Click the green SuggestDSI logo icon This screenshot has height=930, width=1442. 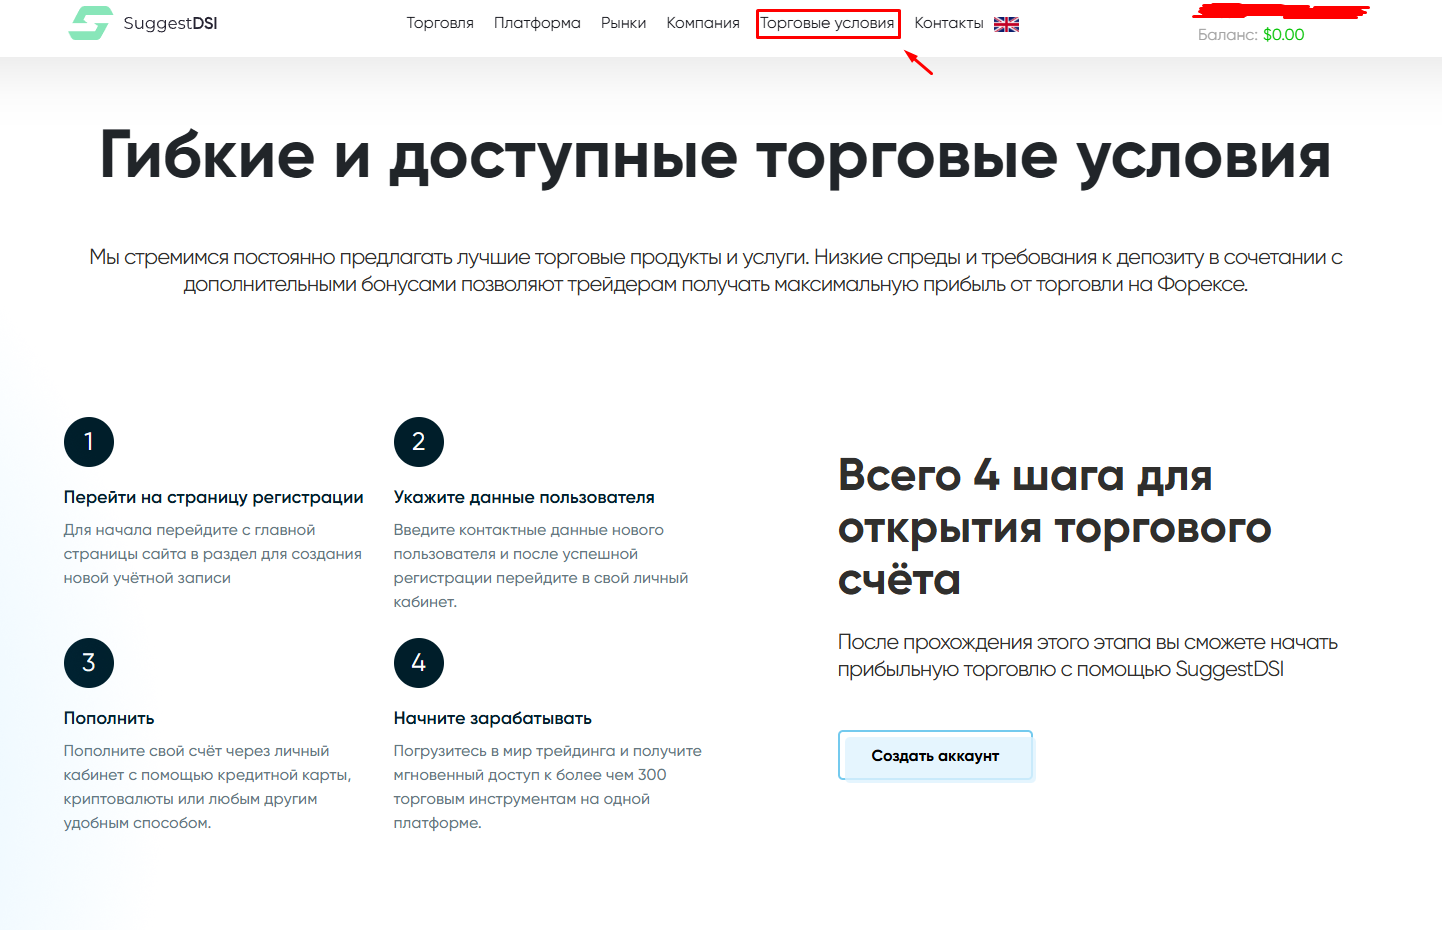[x=90, y=23]
